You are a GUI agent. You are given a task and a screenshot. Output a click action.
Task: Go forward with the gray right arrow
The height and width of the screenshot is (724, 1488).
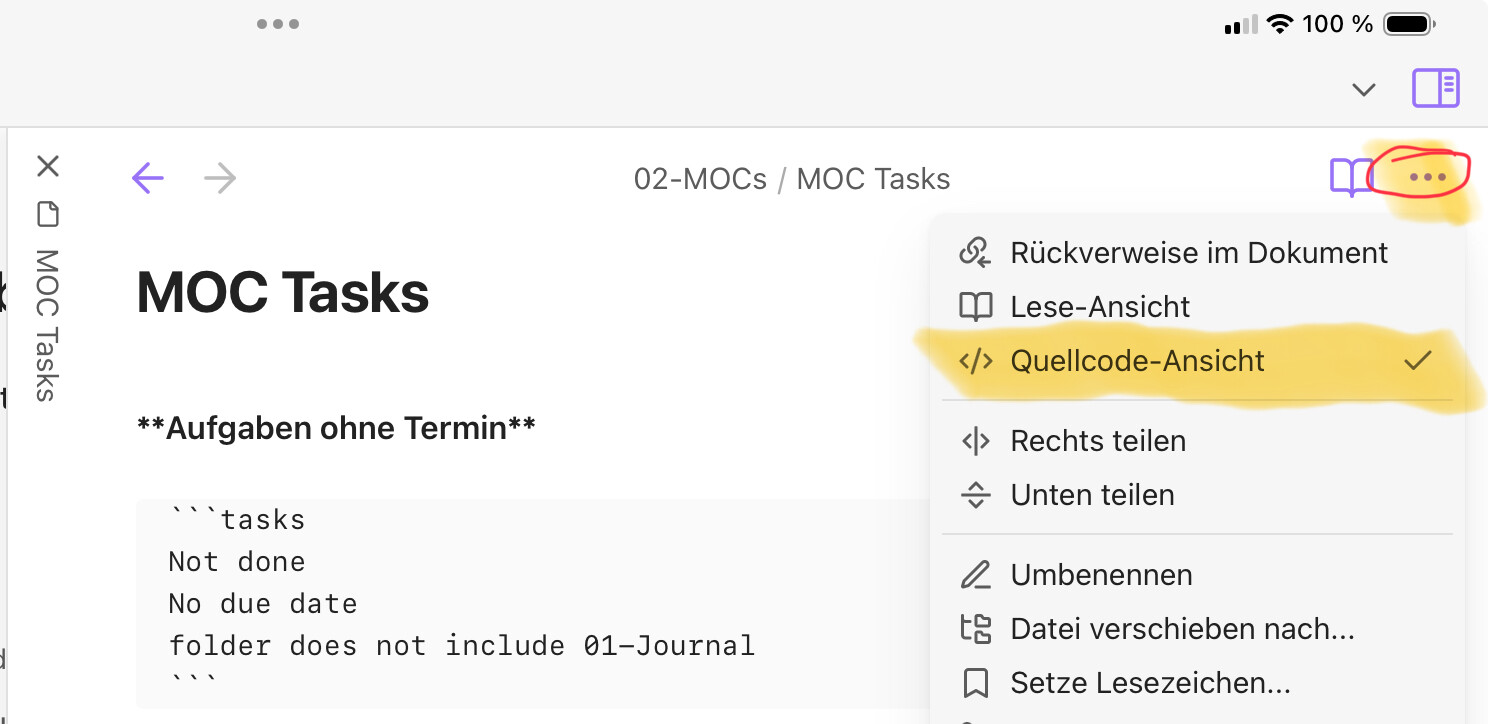220,179
